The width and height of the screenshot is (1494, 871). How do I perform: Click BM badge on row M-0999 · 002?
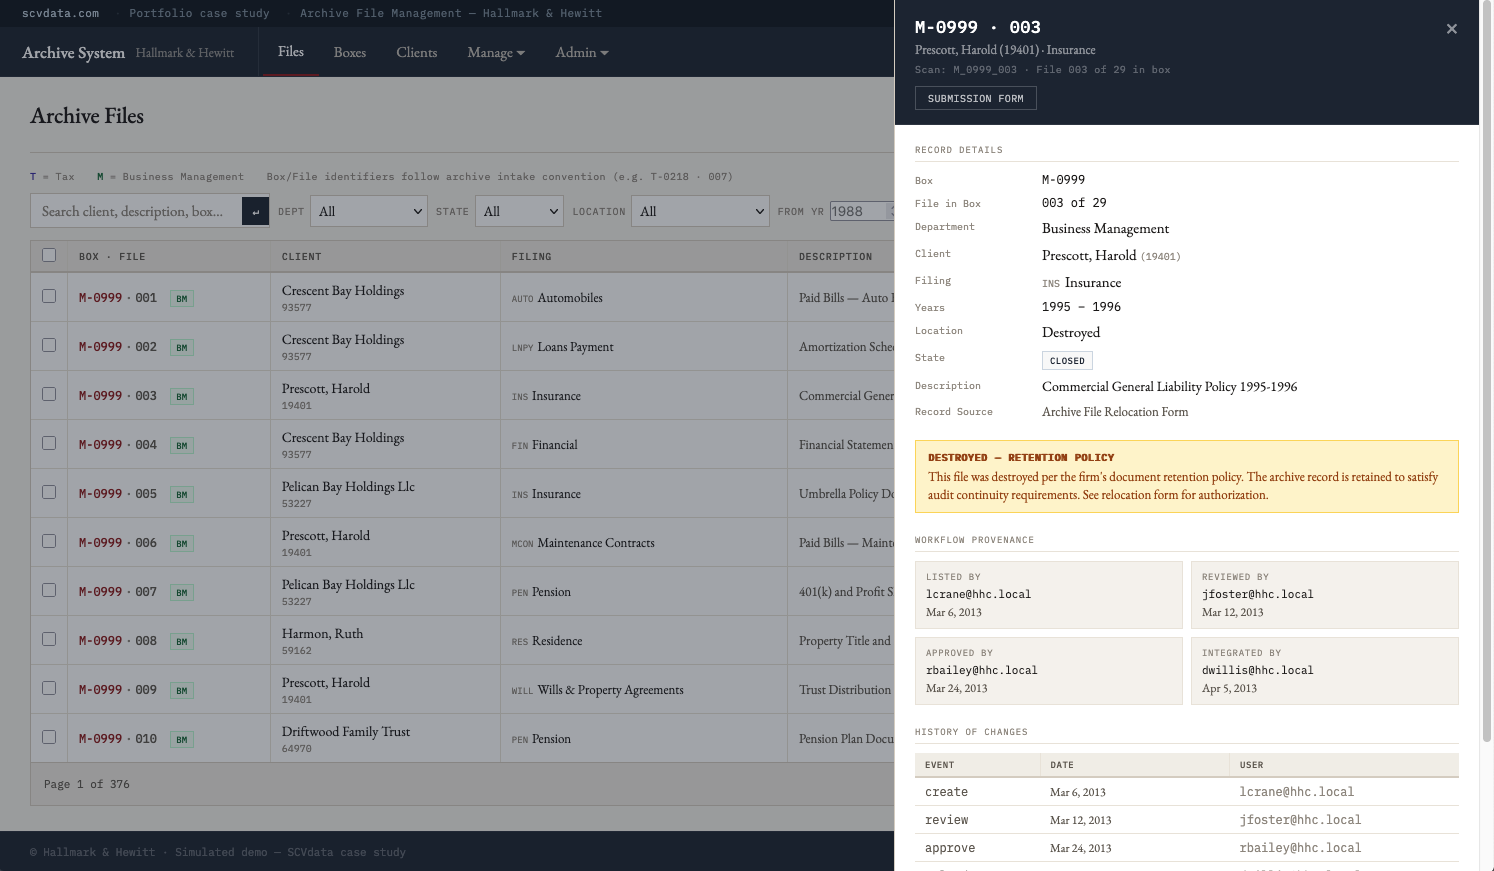182,347
